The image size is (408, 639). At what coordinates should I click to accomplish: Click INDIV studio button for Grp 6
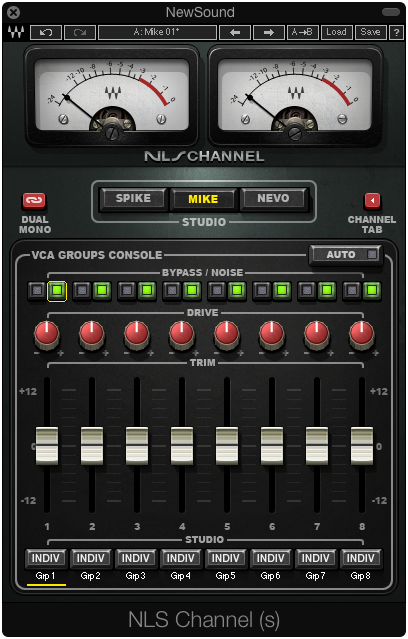pyautogui.click(x=270, y=558)
